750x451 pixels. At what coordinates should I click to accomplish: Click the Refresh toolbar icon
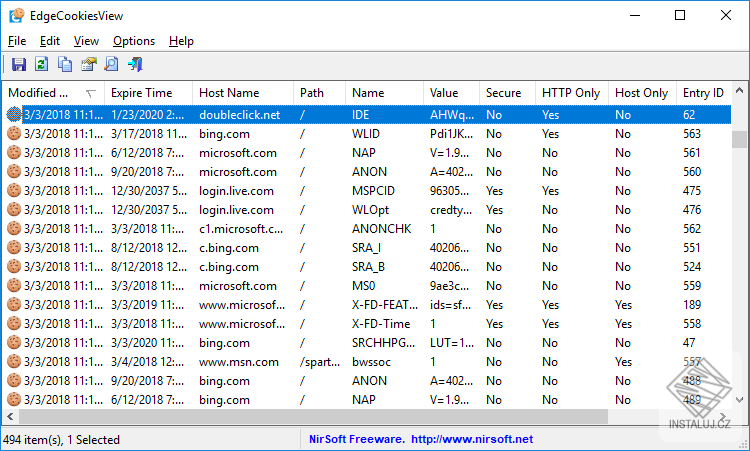tap(42, 65)
